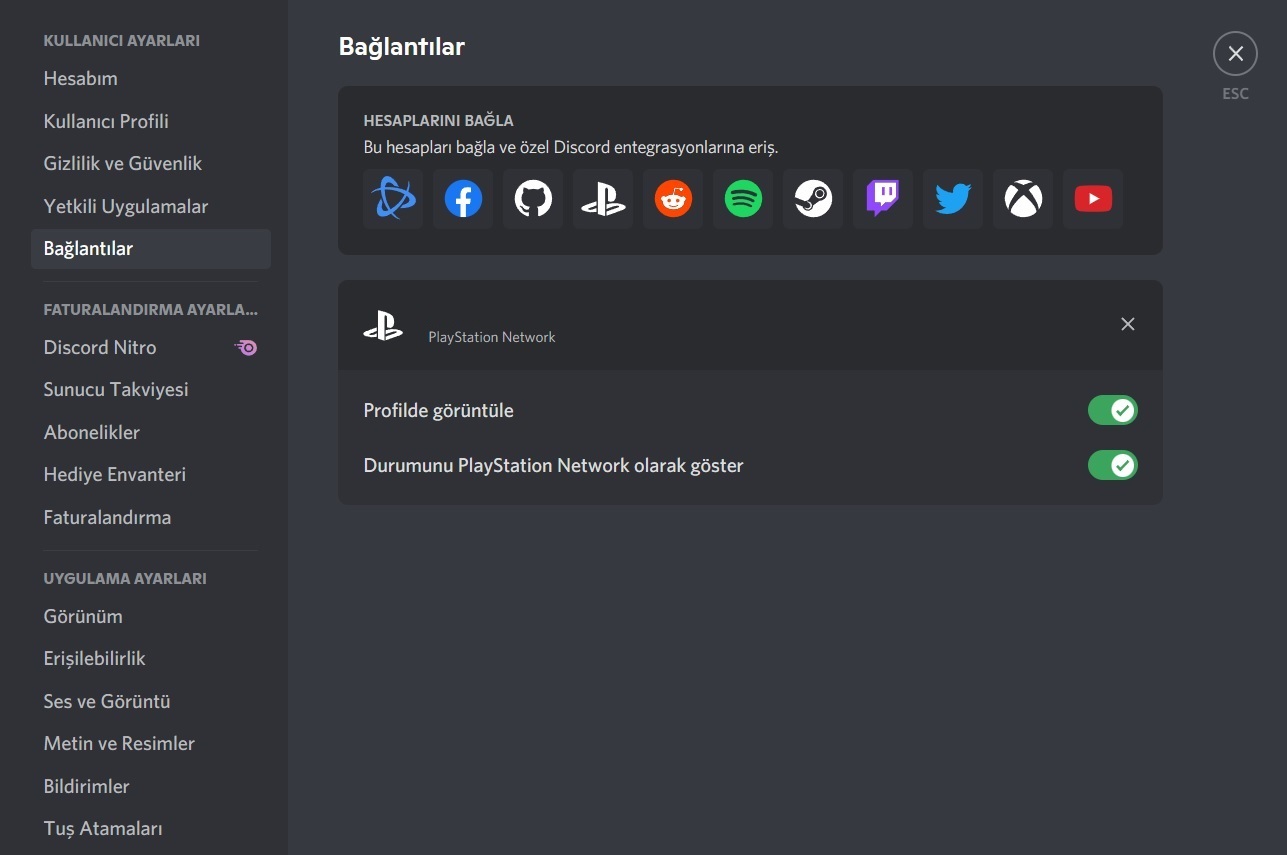
Task: Add a Twitter connection
Action: [x=953, y=199]
